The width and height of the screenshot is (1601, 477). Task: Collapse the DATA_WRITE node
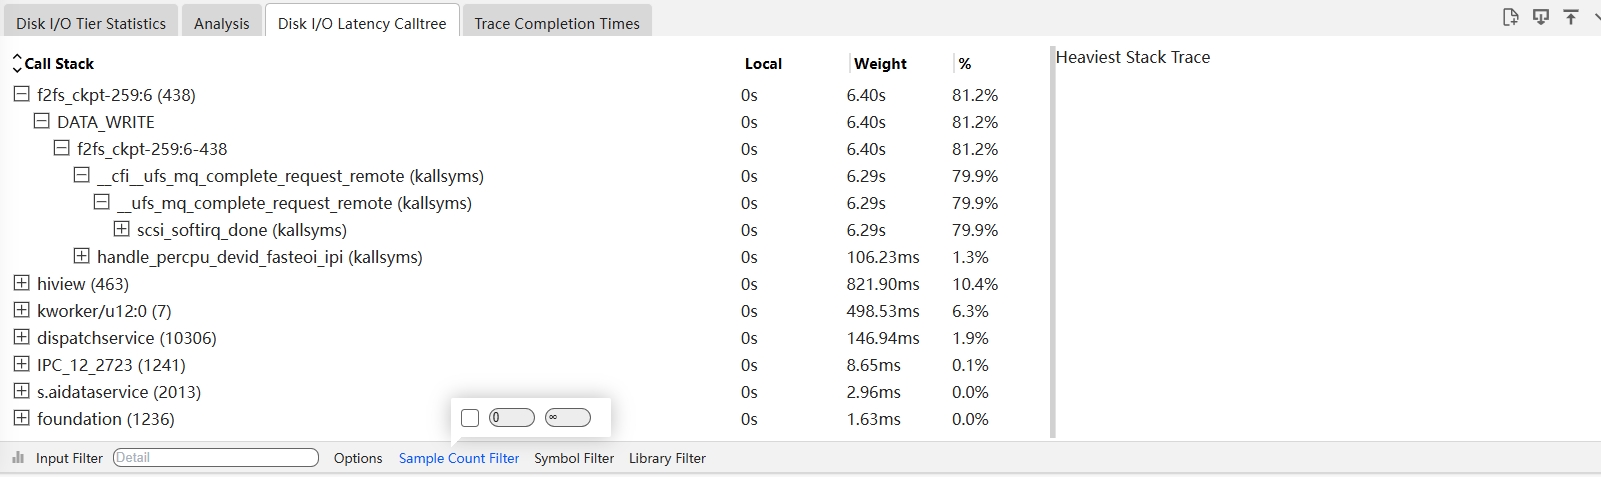click(41, 122)
